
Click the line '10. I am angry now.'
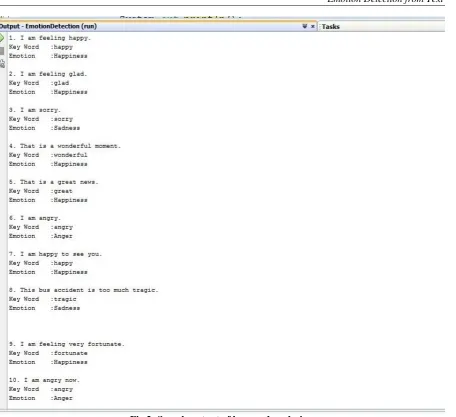(x=44, y=380)
